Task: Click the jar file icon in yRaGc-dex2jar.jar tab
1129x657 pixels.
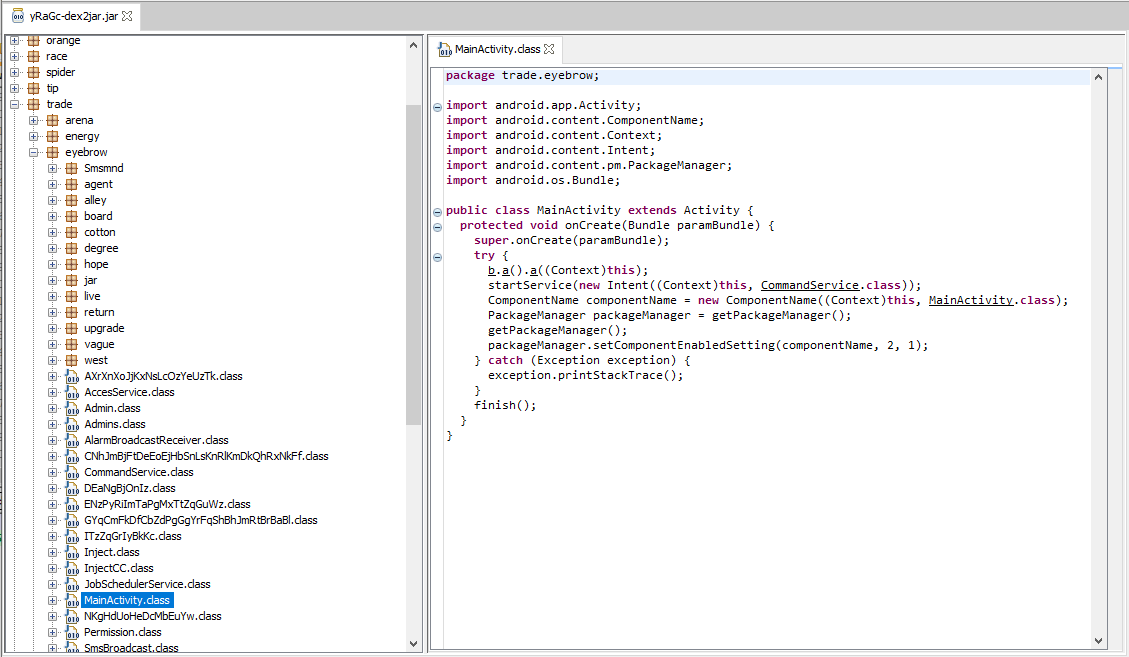Action: click(18, 16)
